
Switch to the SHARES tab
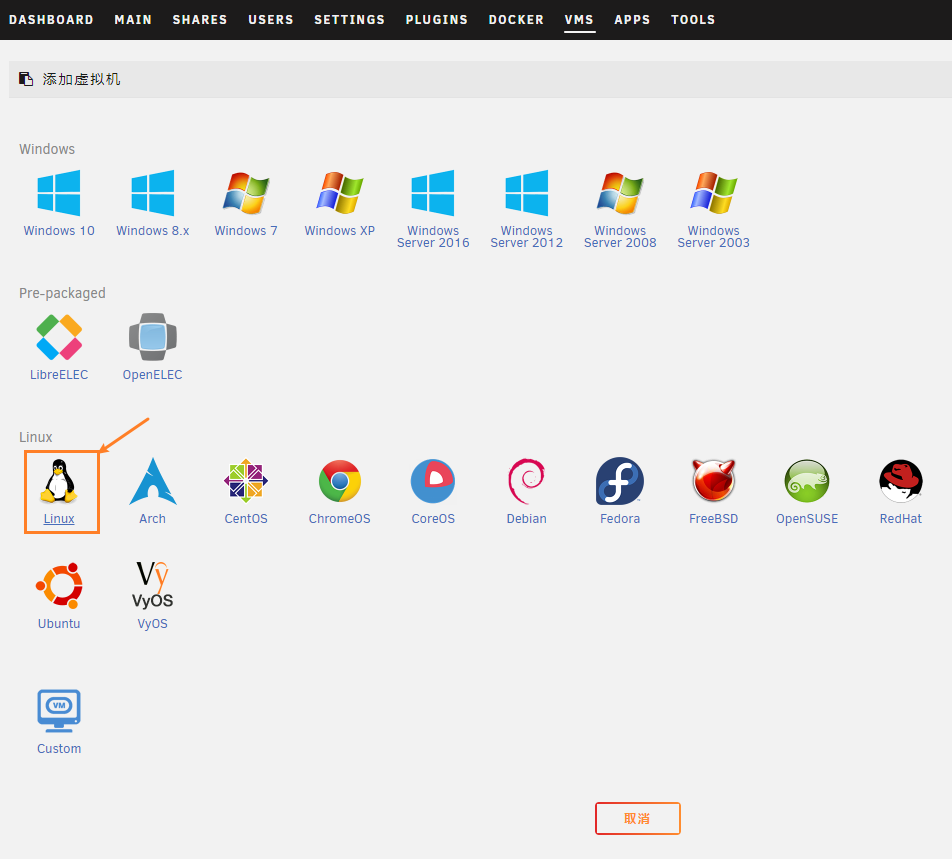coord(200,19)
